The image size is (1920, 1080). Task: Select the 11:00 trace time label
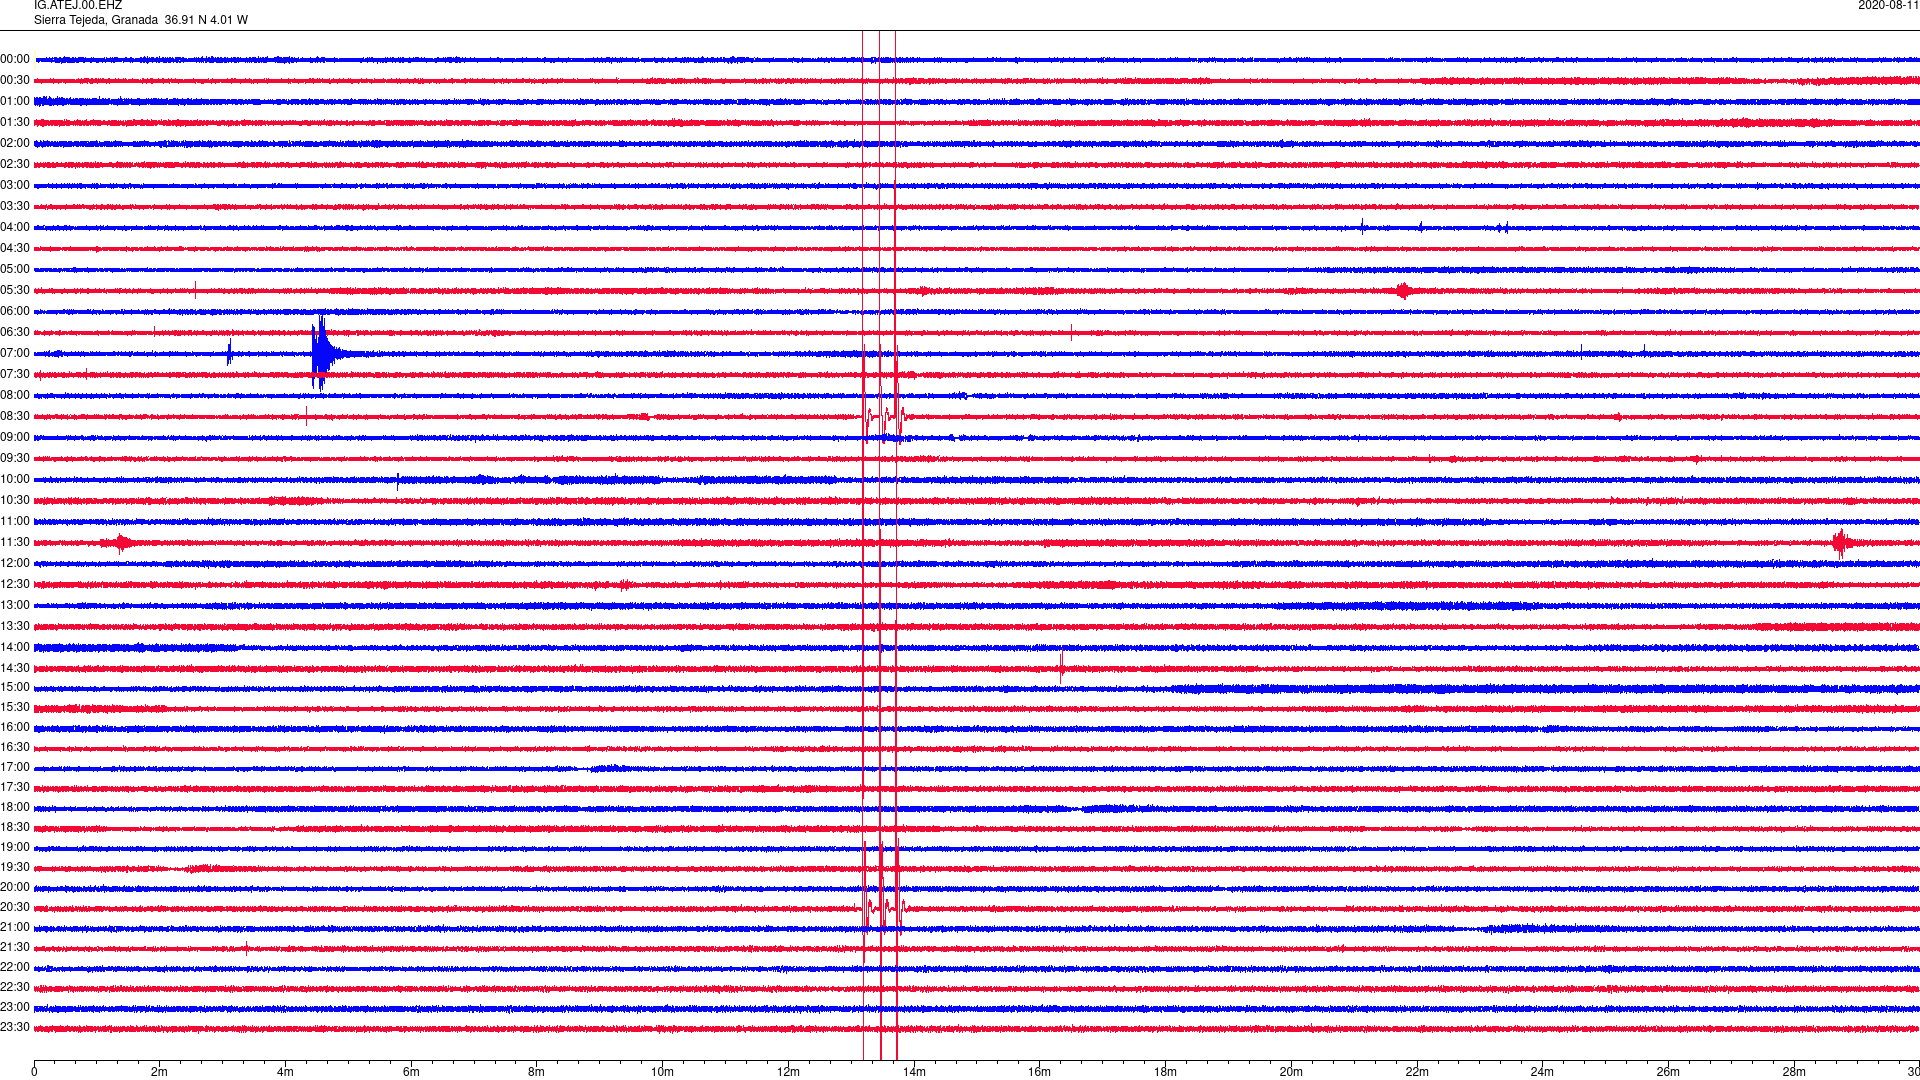15,522
